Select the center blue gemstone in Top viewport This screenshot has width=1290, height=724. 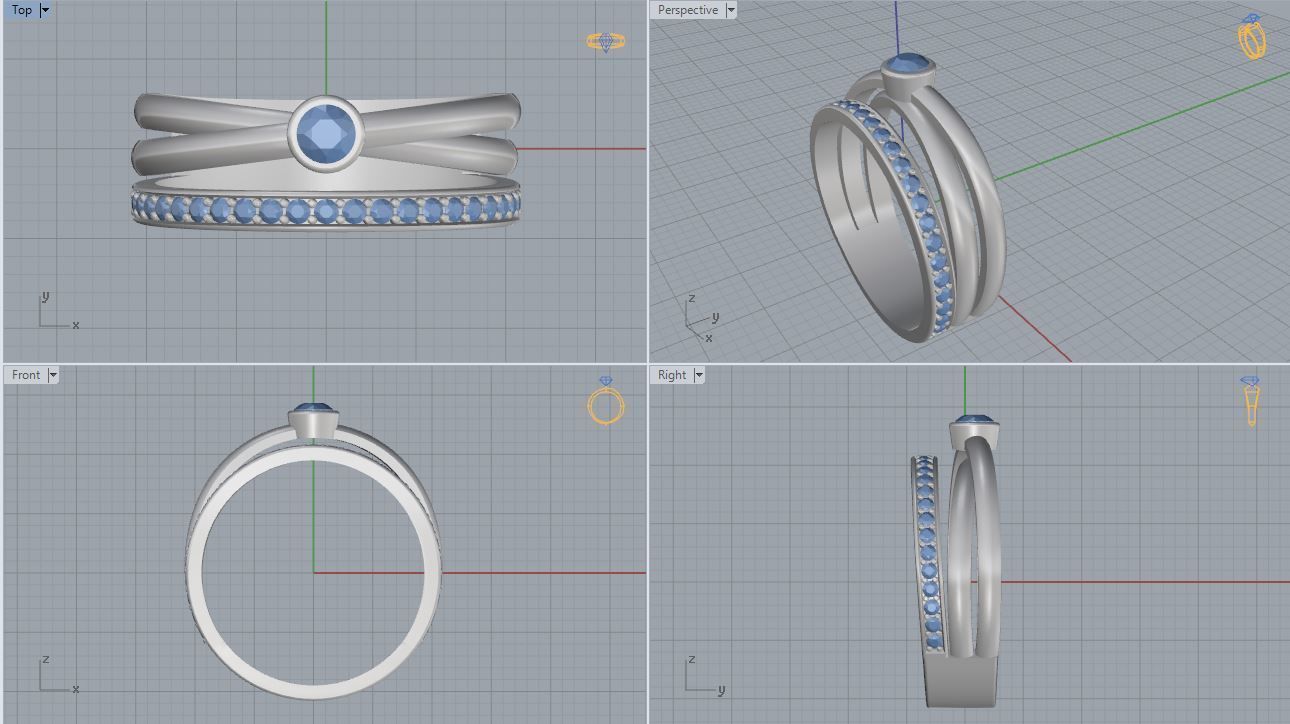coord(325,134)
